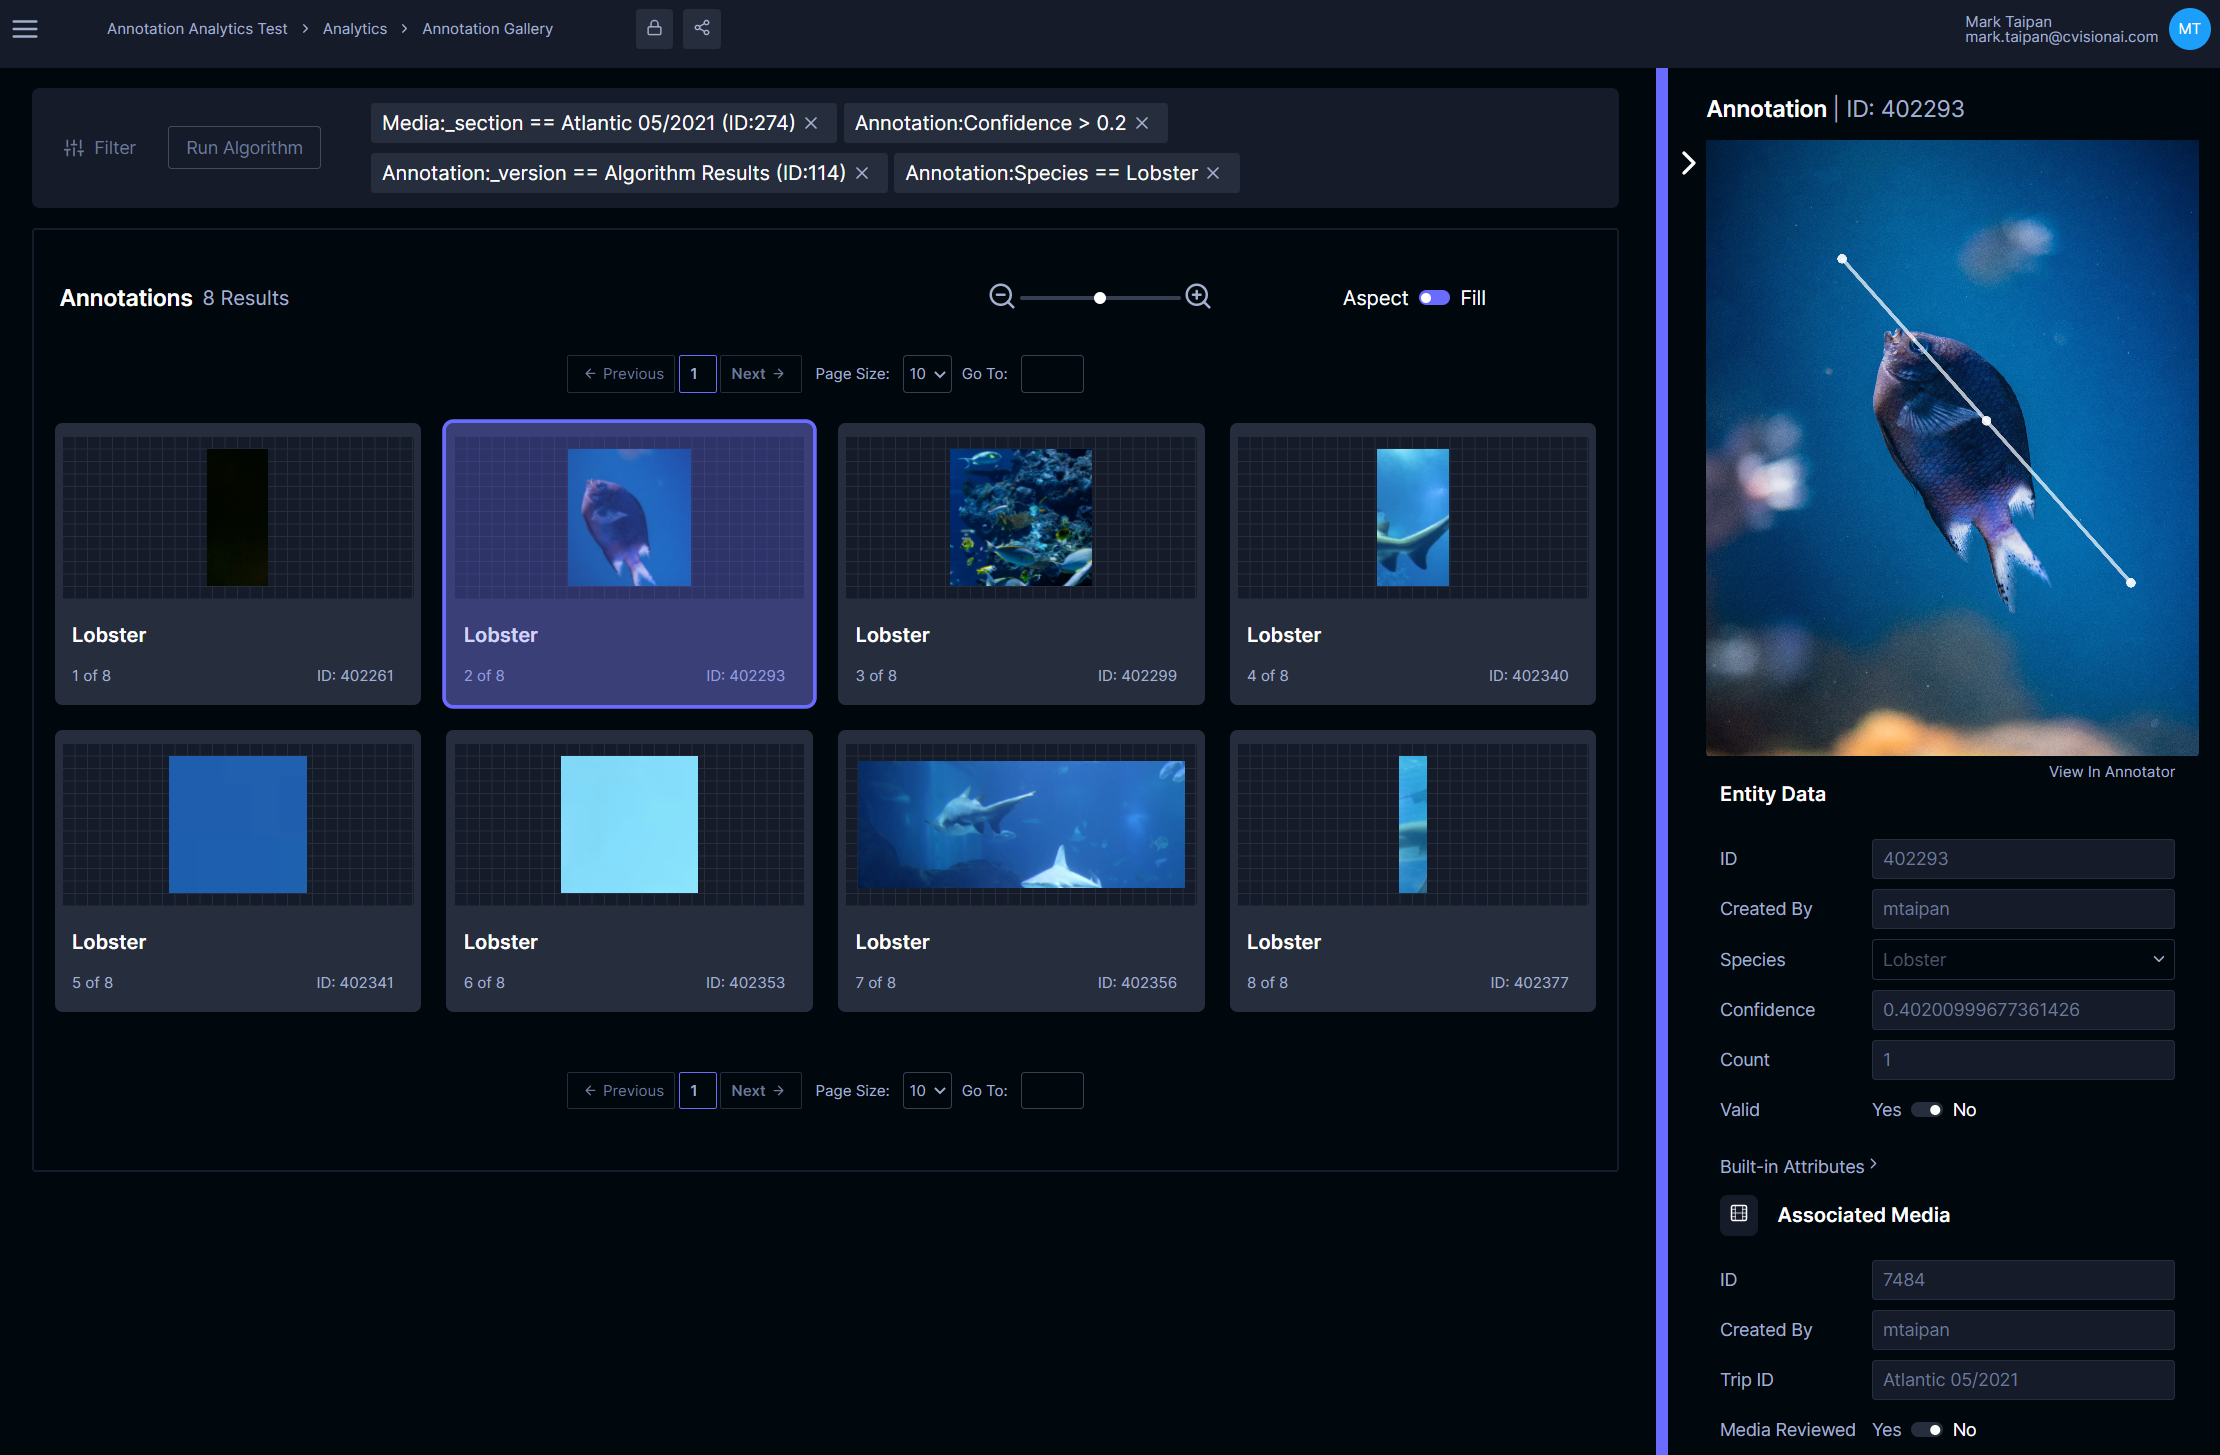Viewport: 2220px width, 1455px height.
Task: Click the share icon in header
Action: pyautogui.click(x=702, y=28)
